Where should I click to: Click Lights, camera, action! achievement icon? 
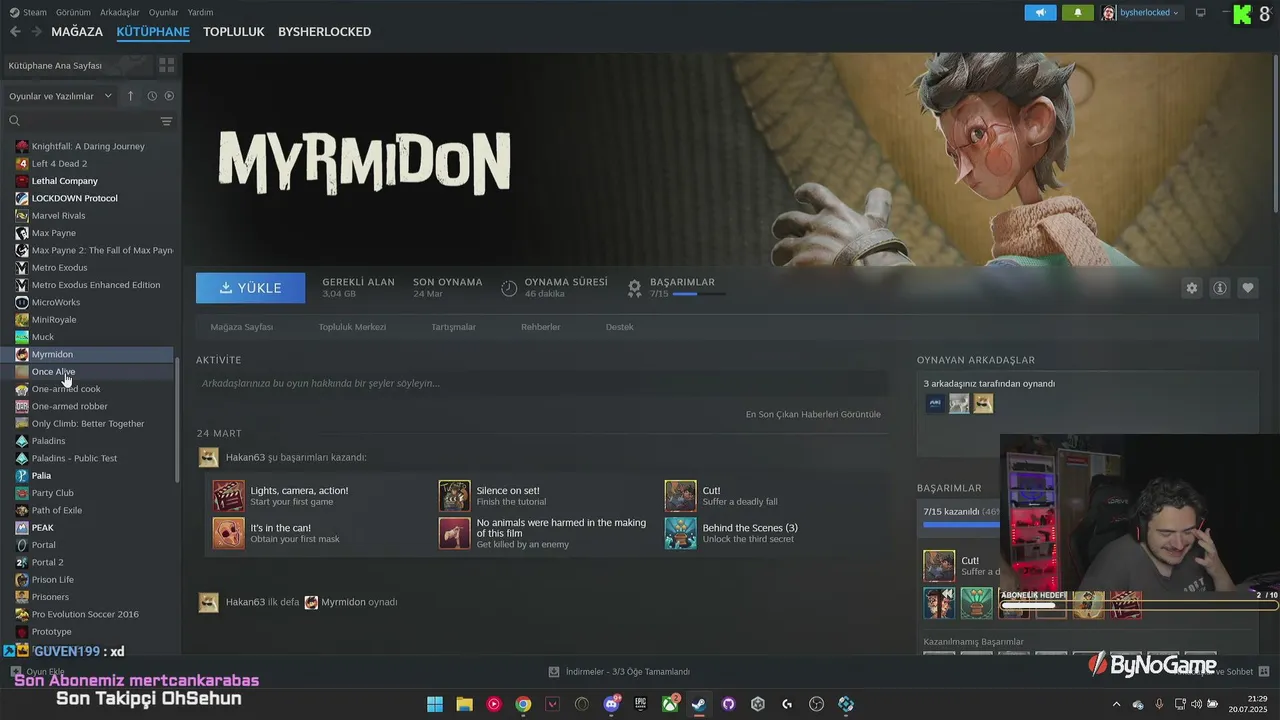click(229, 496)
